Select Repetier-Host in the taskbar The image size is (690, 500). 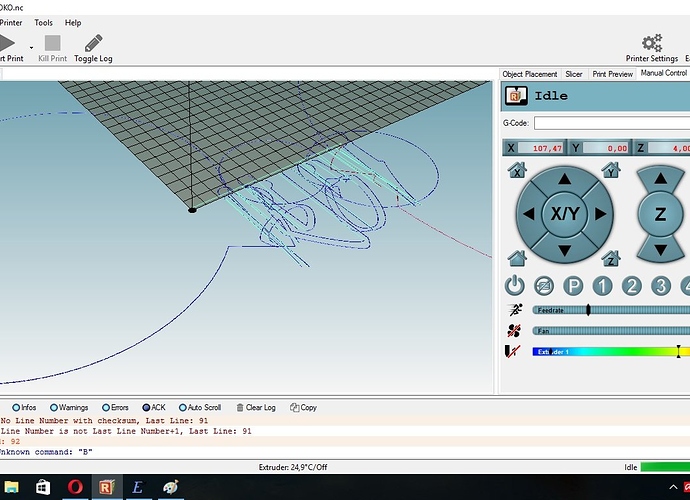pyautogui.click(x=106, y=487)
